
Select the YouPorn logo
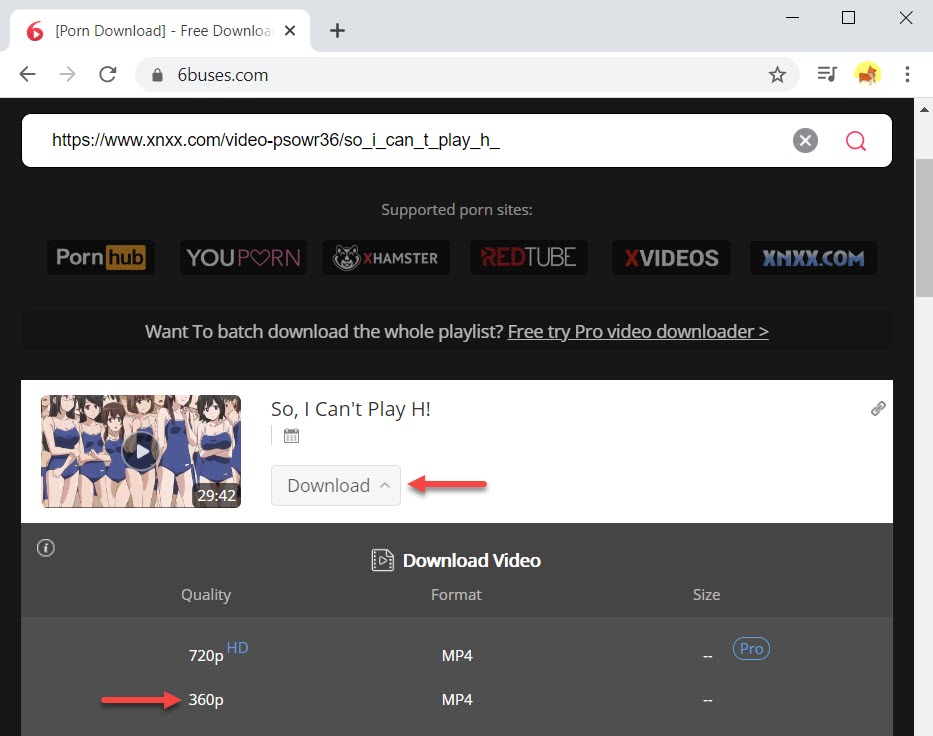[x=243, y=258]
